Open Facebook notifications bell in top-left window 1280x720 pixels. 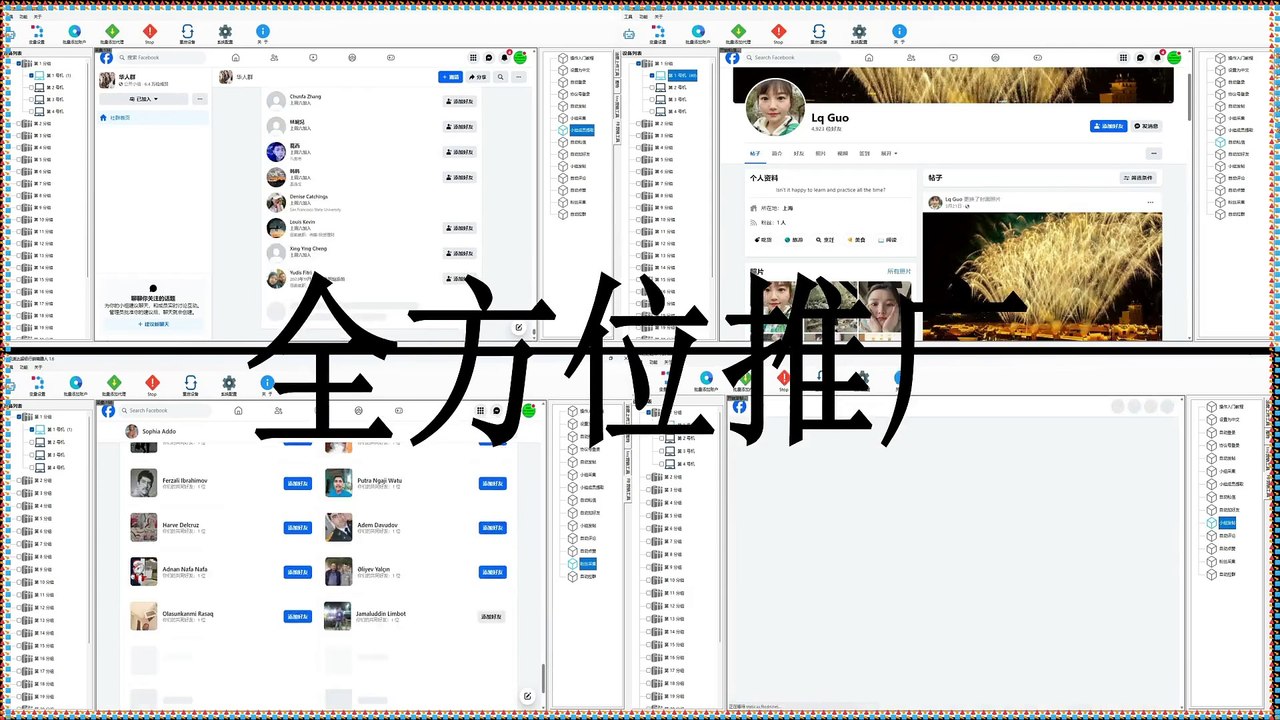pos(504,58)
